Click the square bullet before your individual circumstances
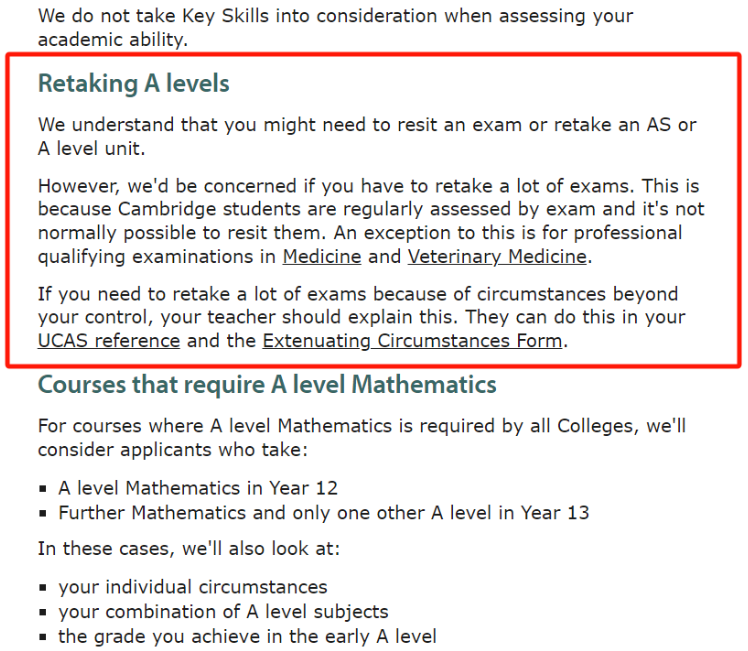Image resolution: width=748 pixels, height=651 pixels. [x=43, y=588]
